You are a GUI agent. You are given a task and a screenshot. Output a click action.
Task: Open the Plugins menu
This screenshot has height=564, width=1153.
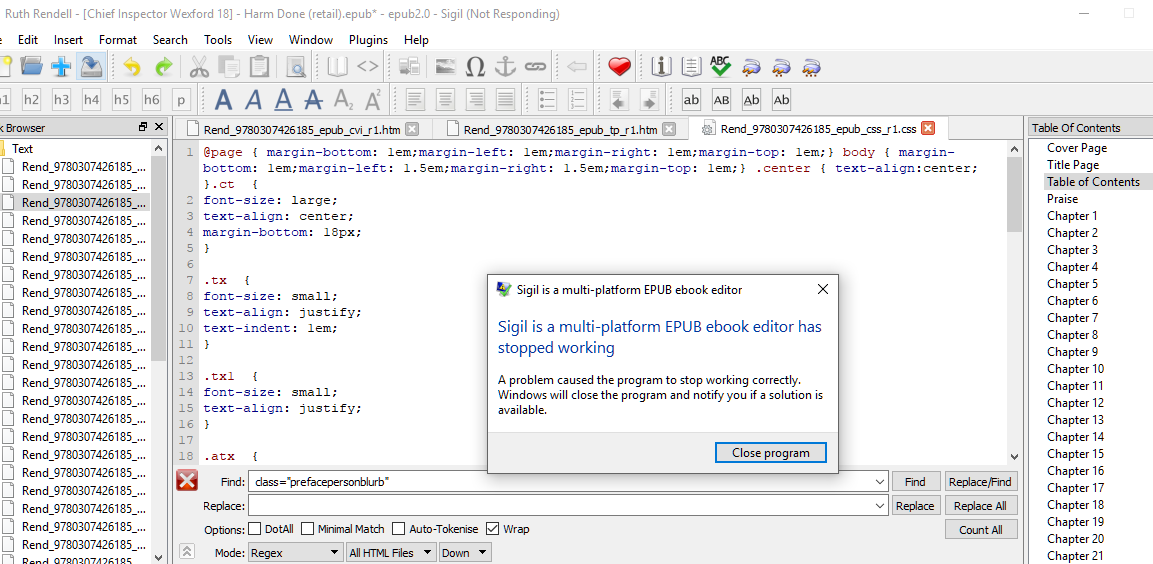(368, 40)
